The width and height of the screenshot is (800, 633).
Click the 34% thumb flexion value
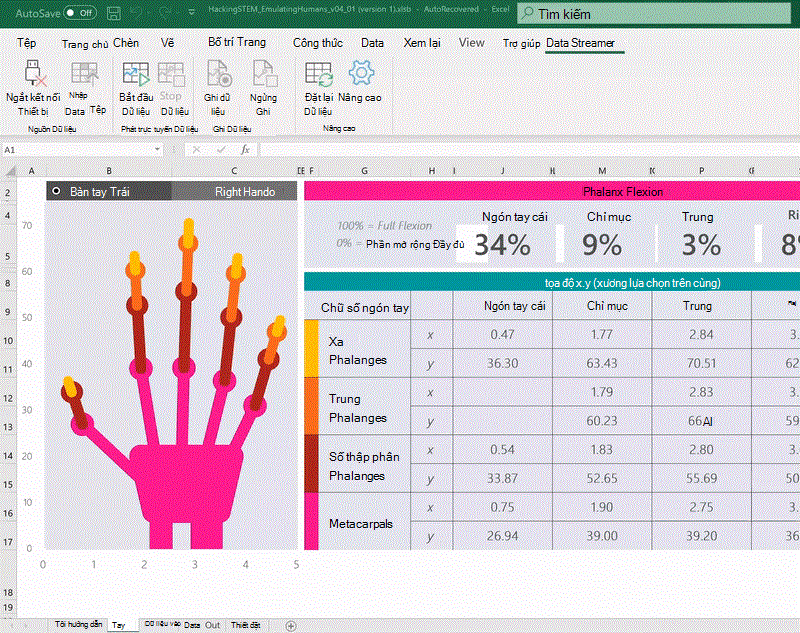(503, 245)
